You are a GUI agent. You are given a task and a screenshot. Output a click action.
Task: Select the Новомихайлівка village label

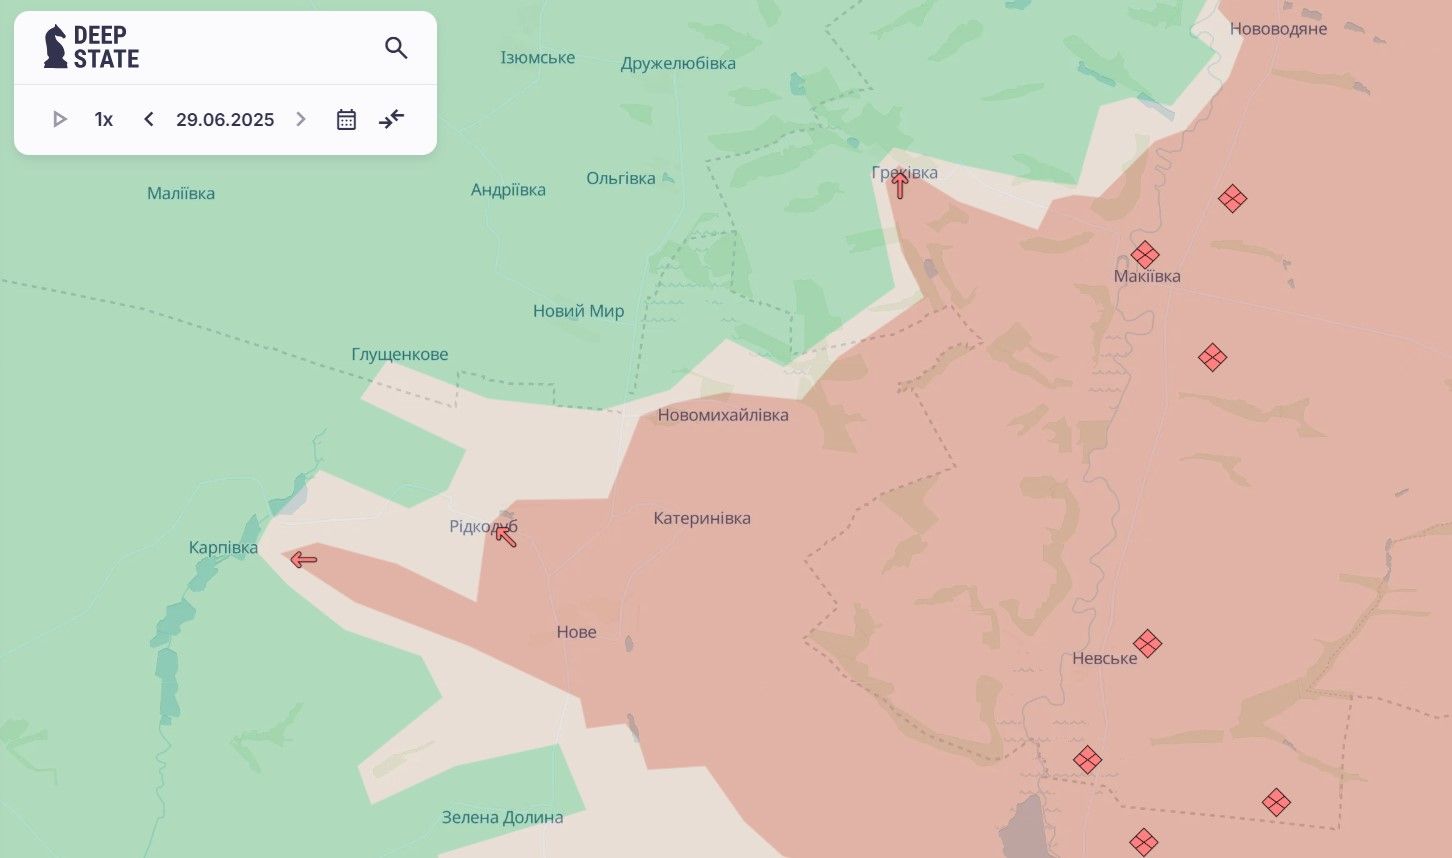(723, 415)
